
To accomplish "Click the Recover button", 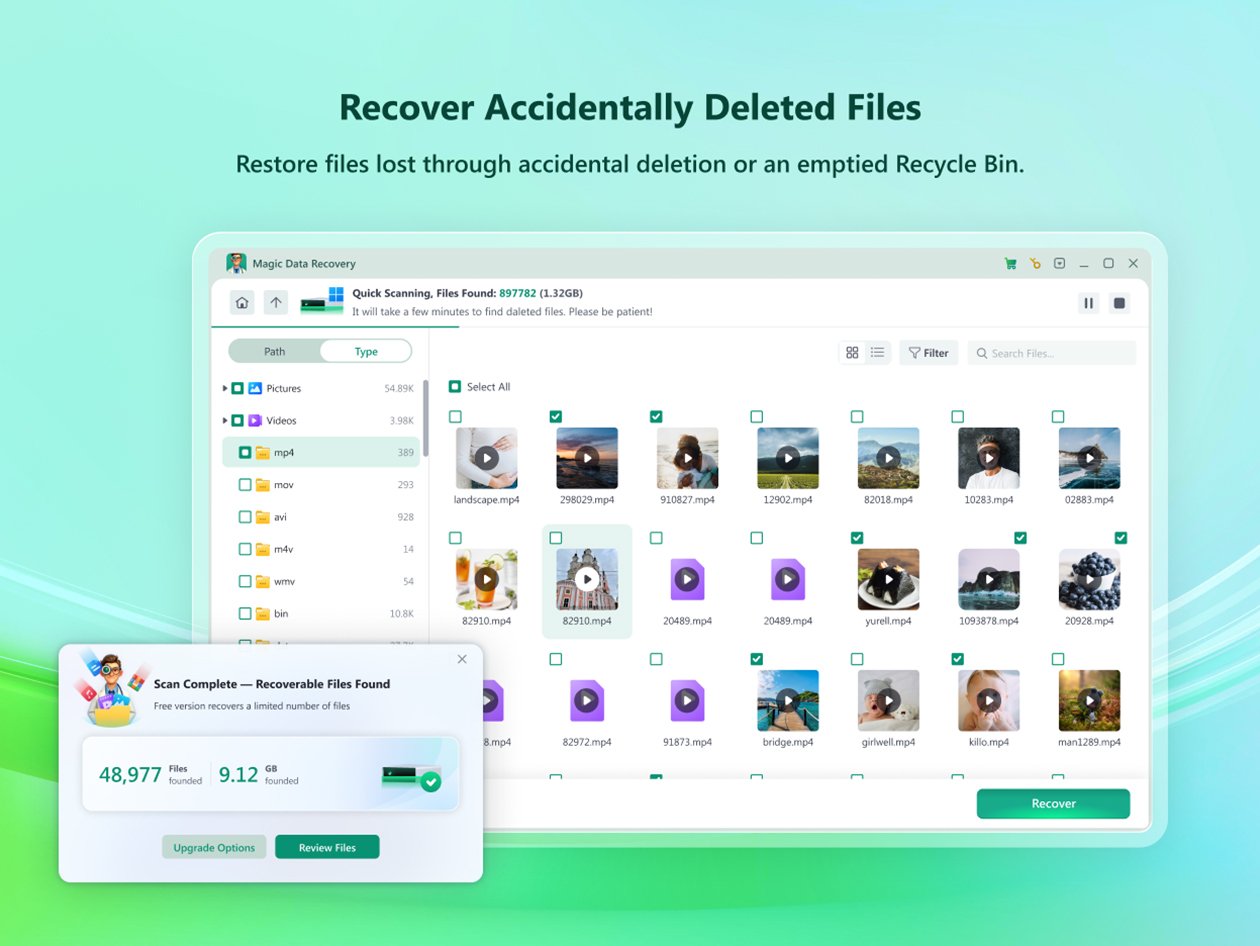I will pyautogui.click(x=1053, y=804).
